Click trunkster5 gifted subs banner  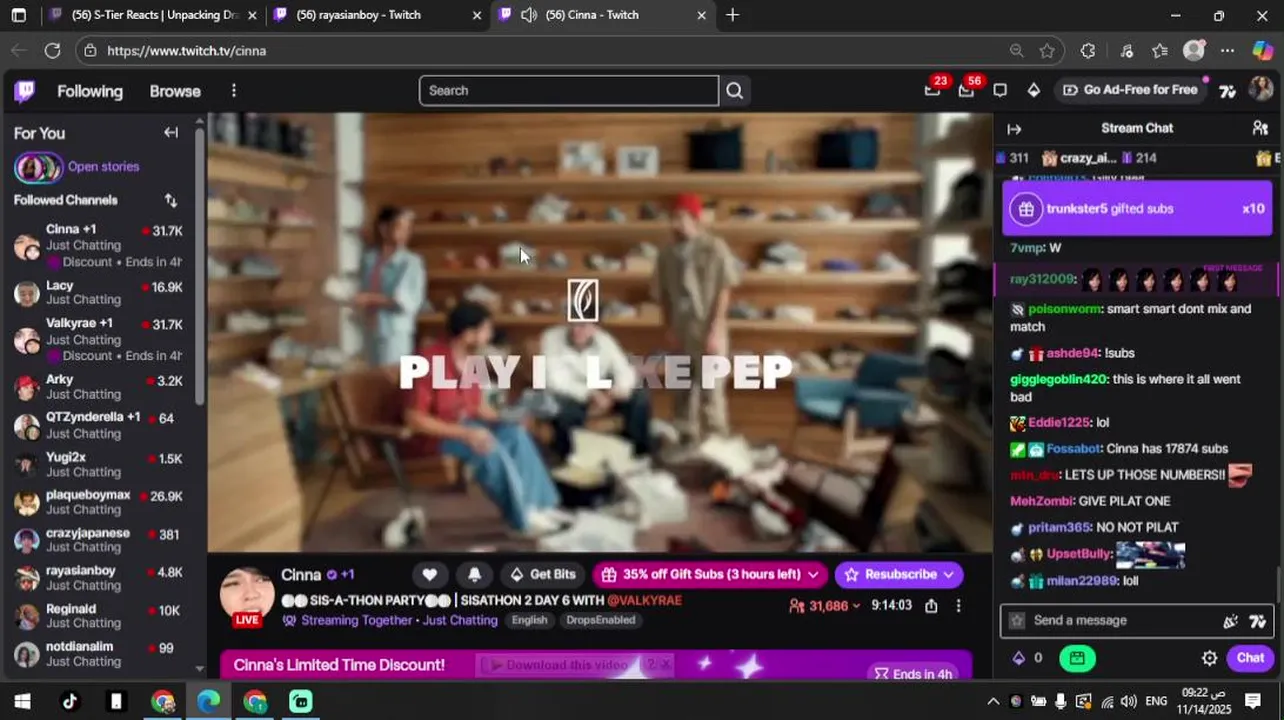point(1137,209)
